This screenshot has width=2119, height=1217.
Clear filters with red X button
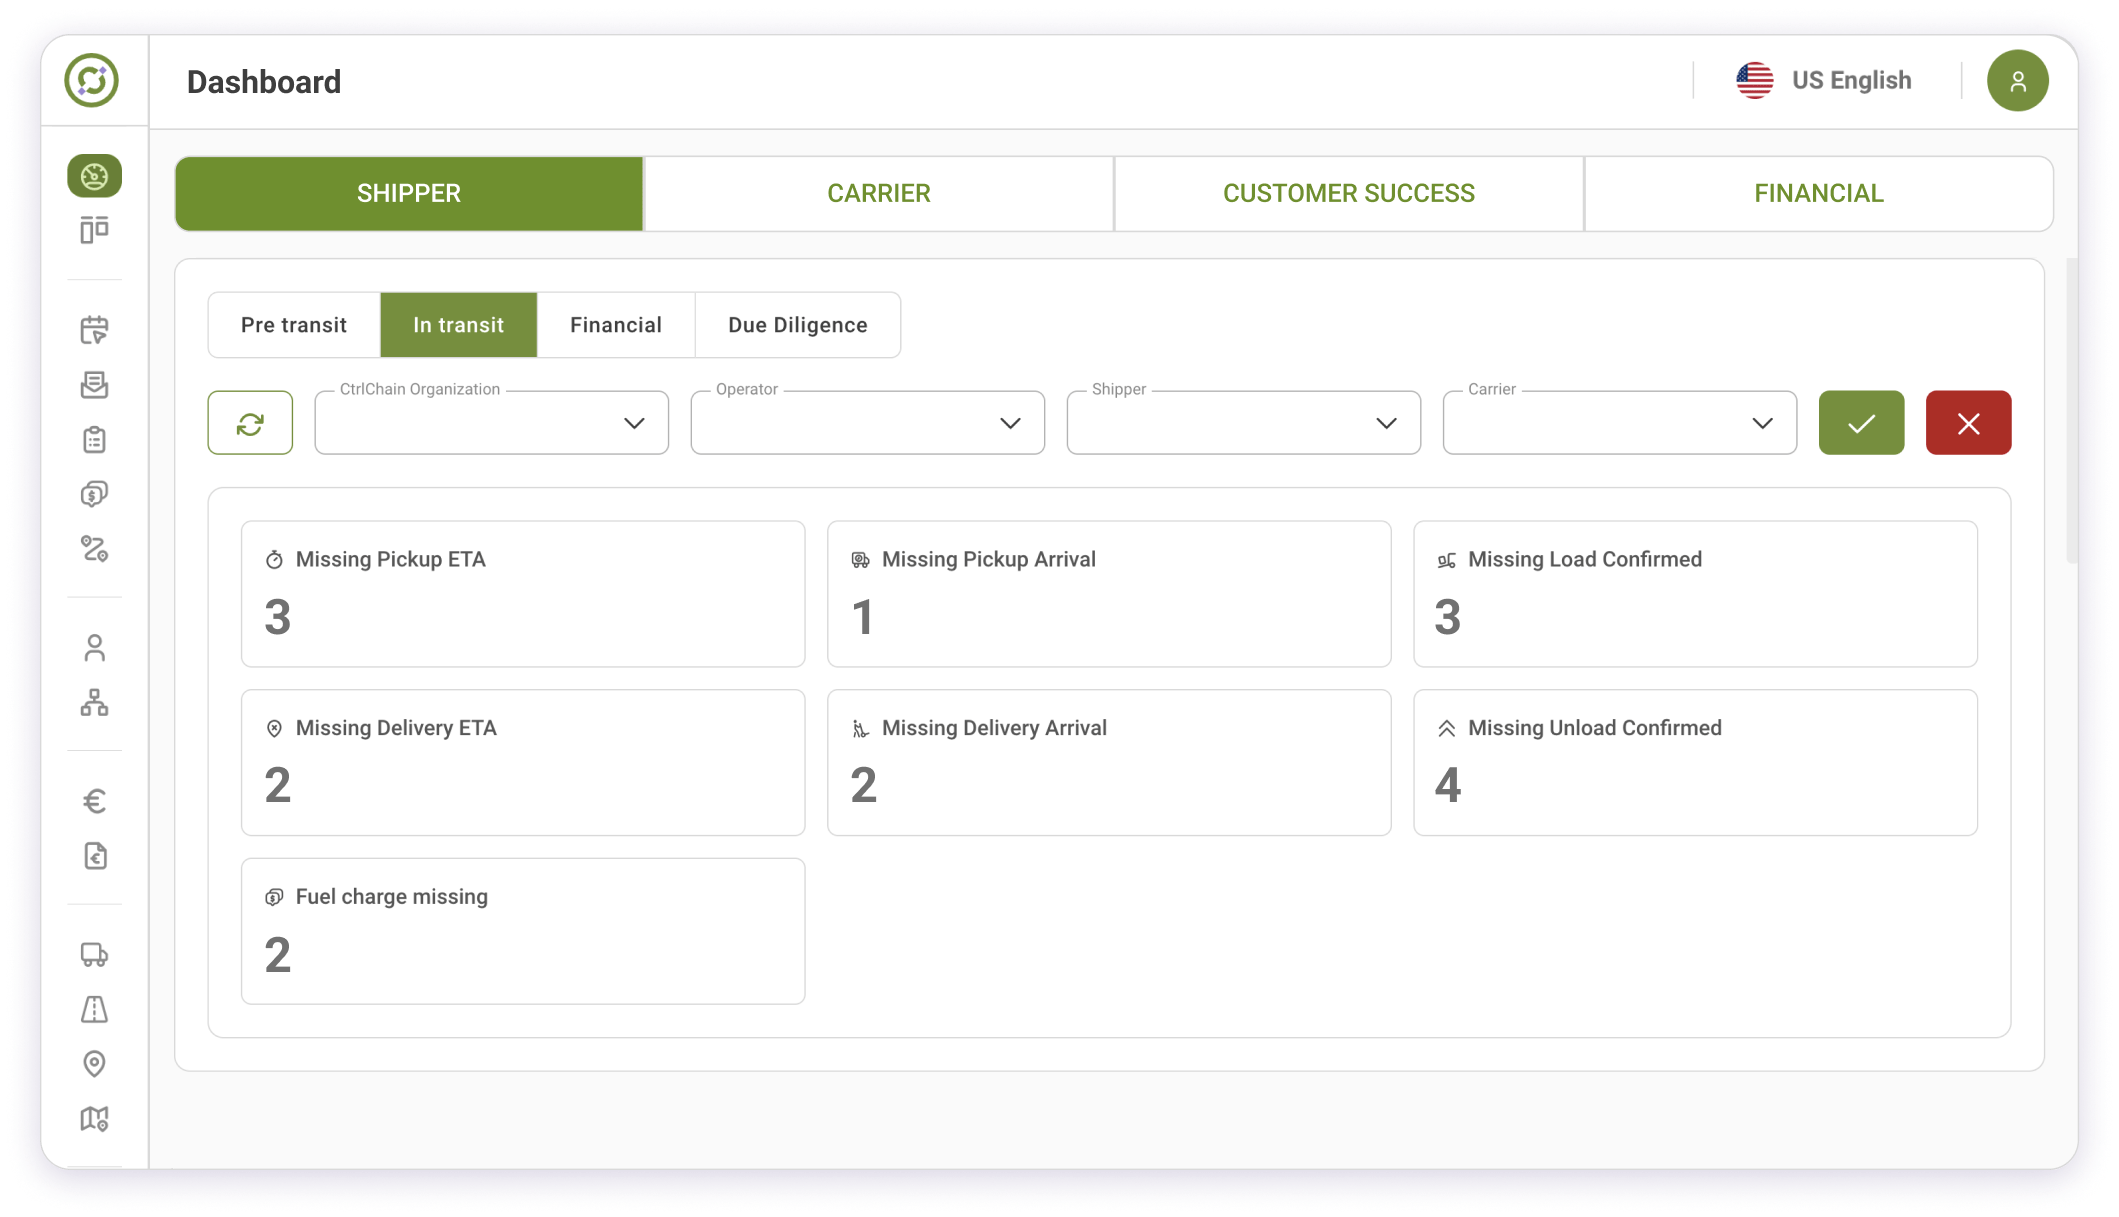[1968, 423]
